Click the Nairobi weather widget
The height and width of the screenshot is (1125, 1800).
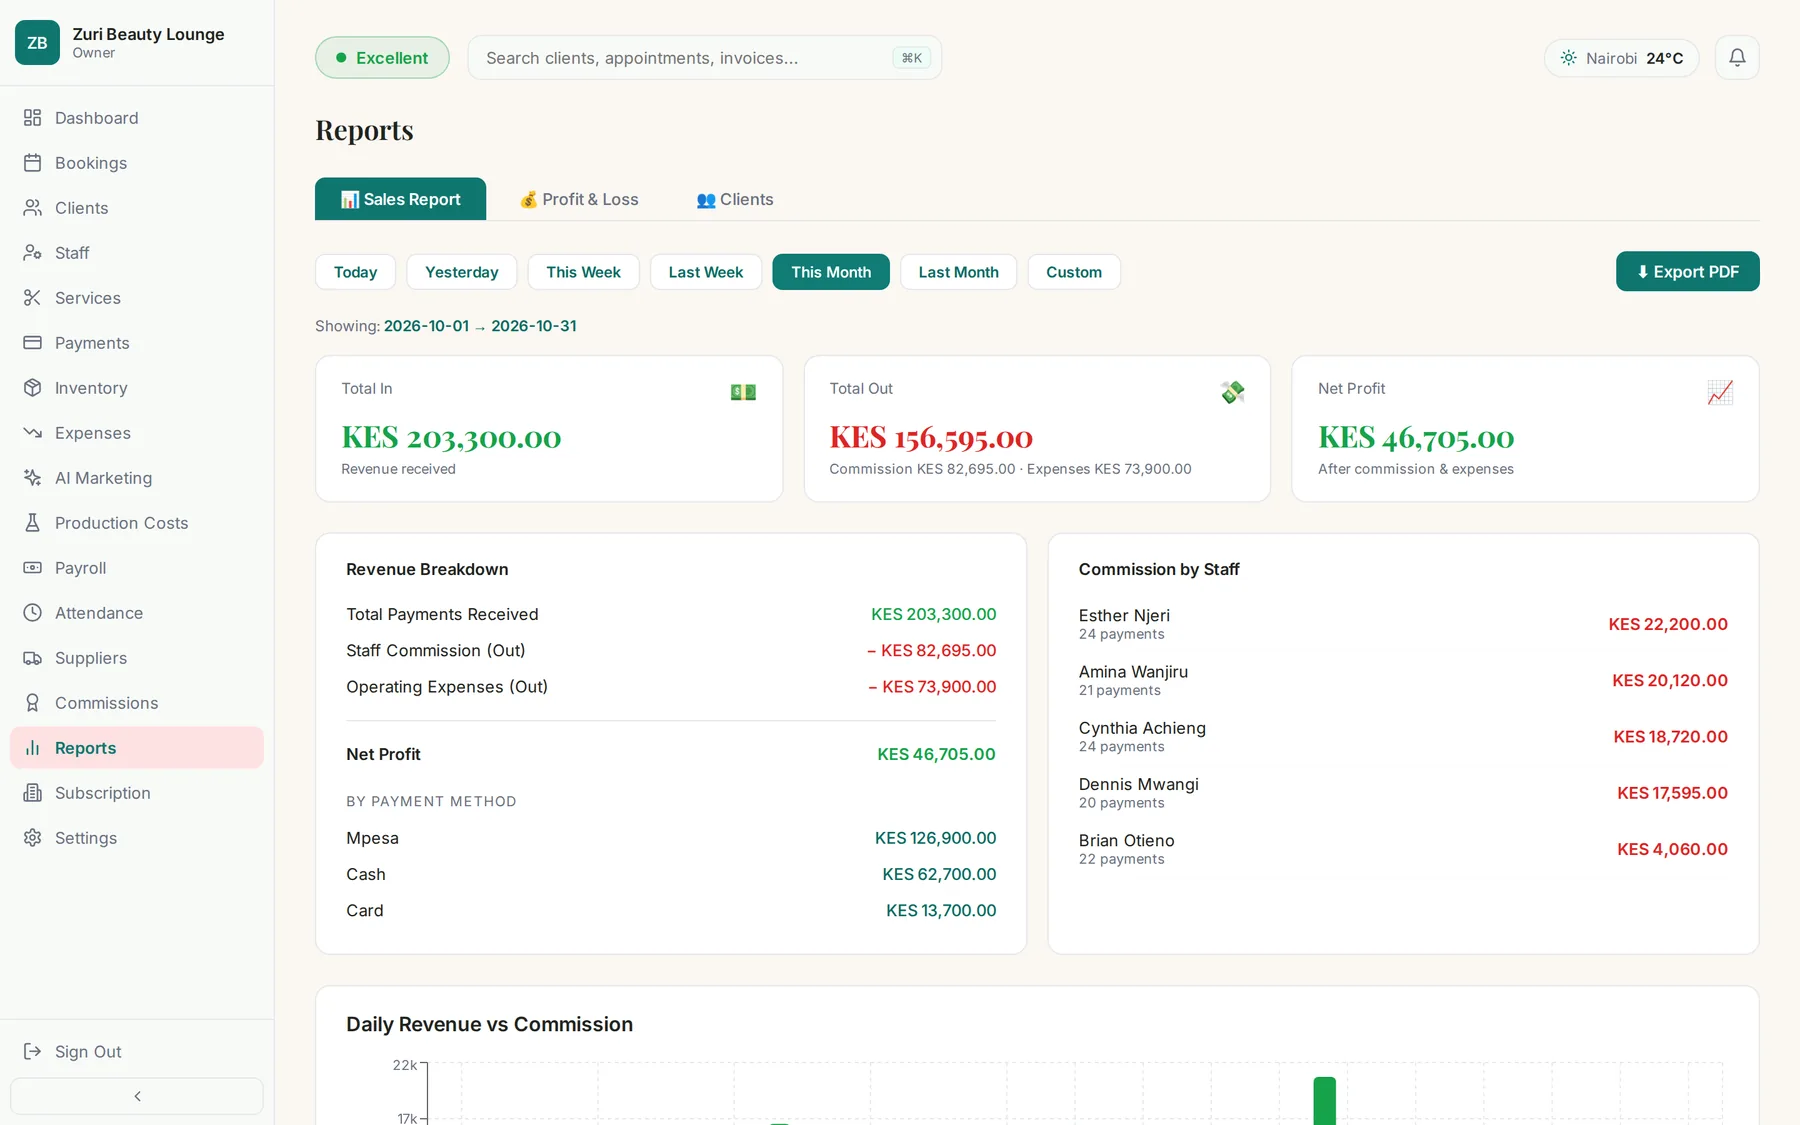pos(1621,58)
